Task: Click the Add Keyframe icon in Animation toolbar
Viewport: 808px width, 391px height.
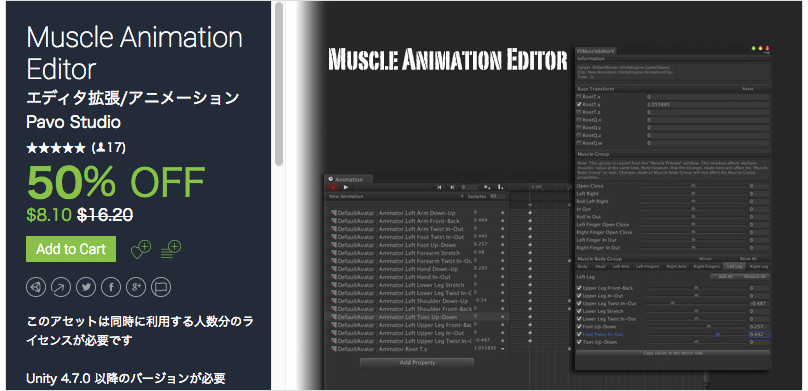Action: [486, 188]
